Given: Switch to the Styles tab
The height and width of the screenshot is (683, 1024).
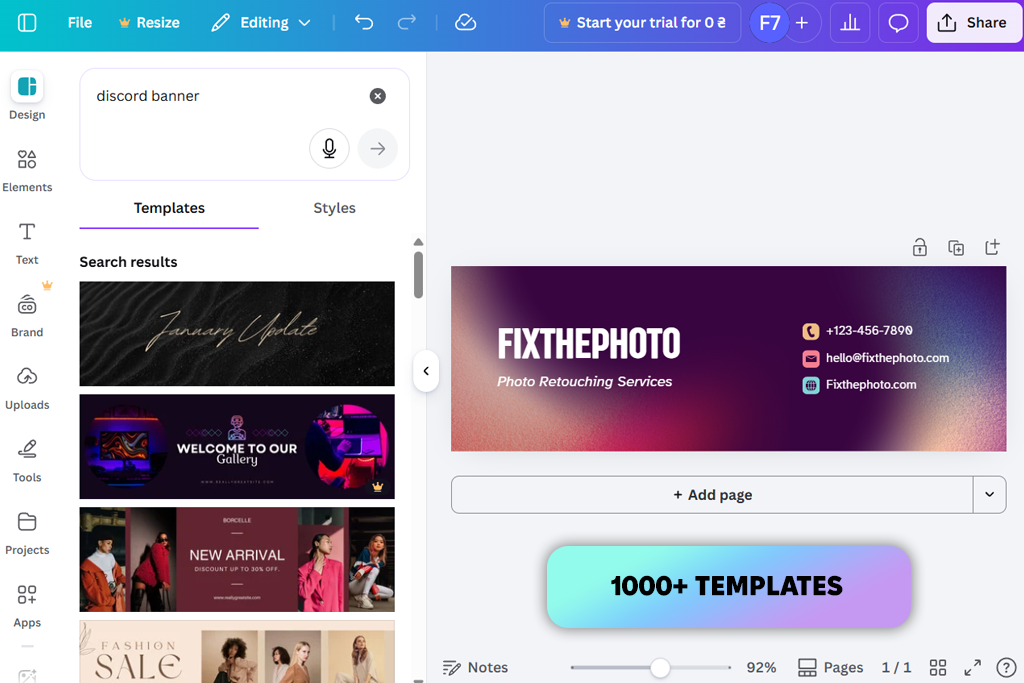Looking at the screenshot, I should pyautogui.click(x=334, y=208).
